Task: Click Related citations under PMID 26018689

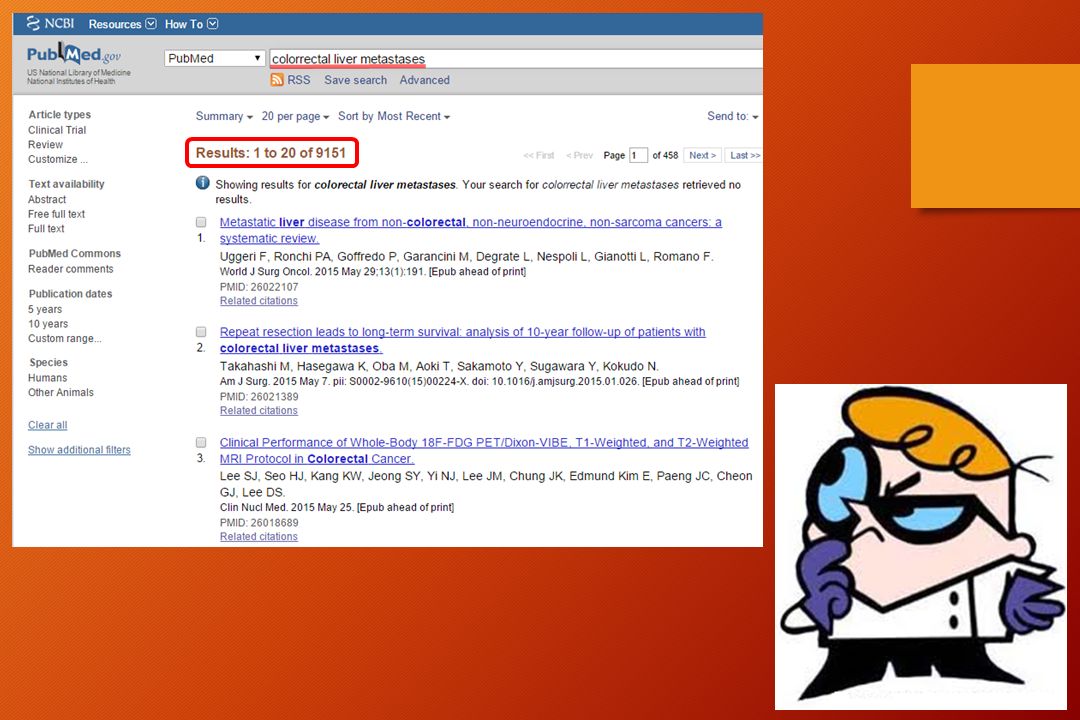Action: [259, 537]
